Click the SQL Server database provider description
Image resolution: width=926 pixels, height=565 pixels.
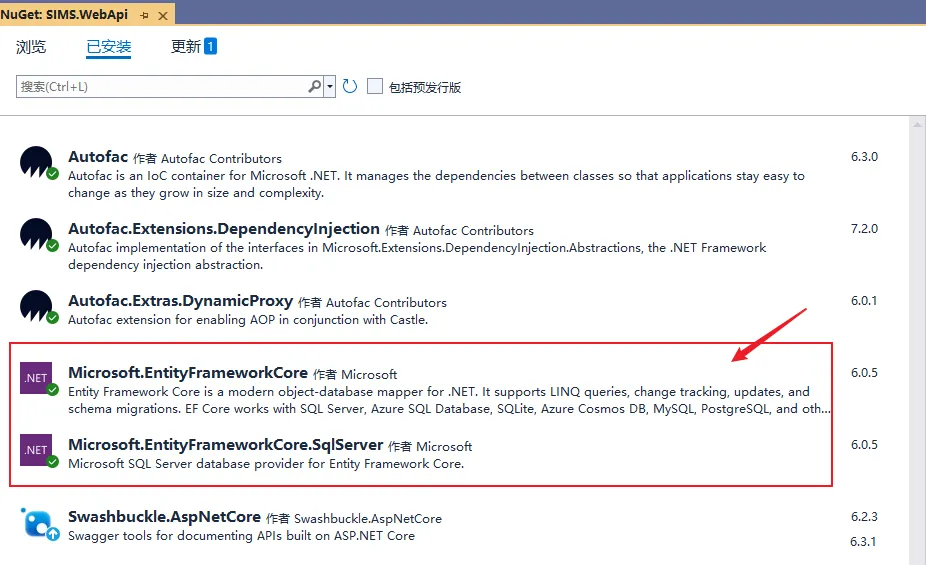pos(266,463)
